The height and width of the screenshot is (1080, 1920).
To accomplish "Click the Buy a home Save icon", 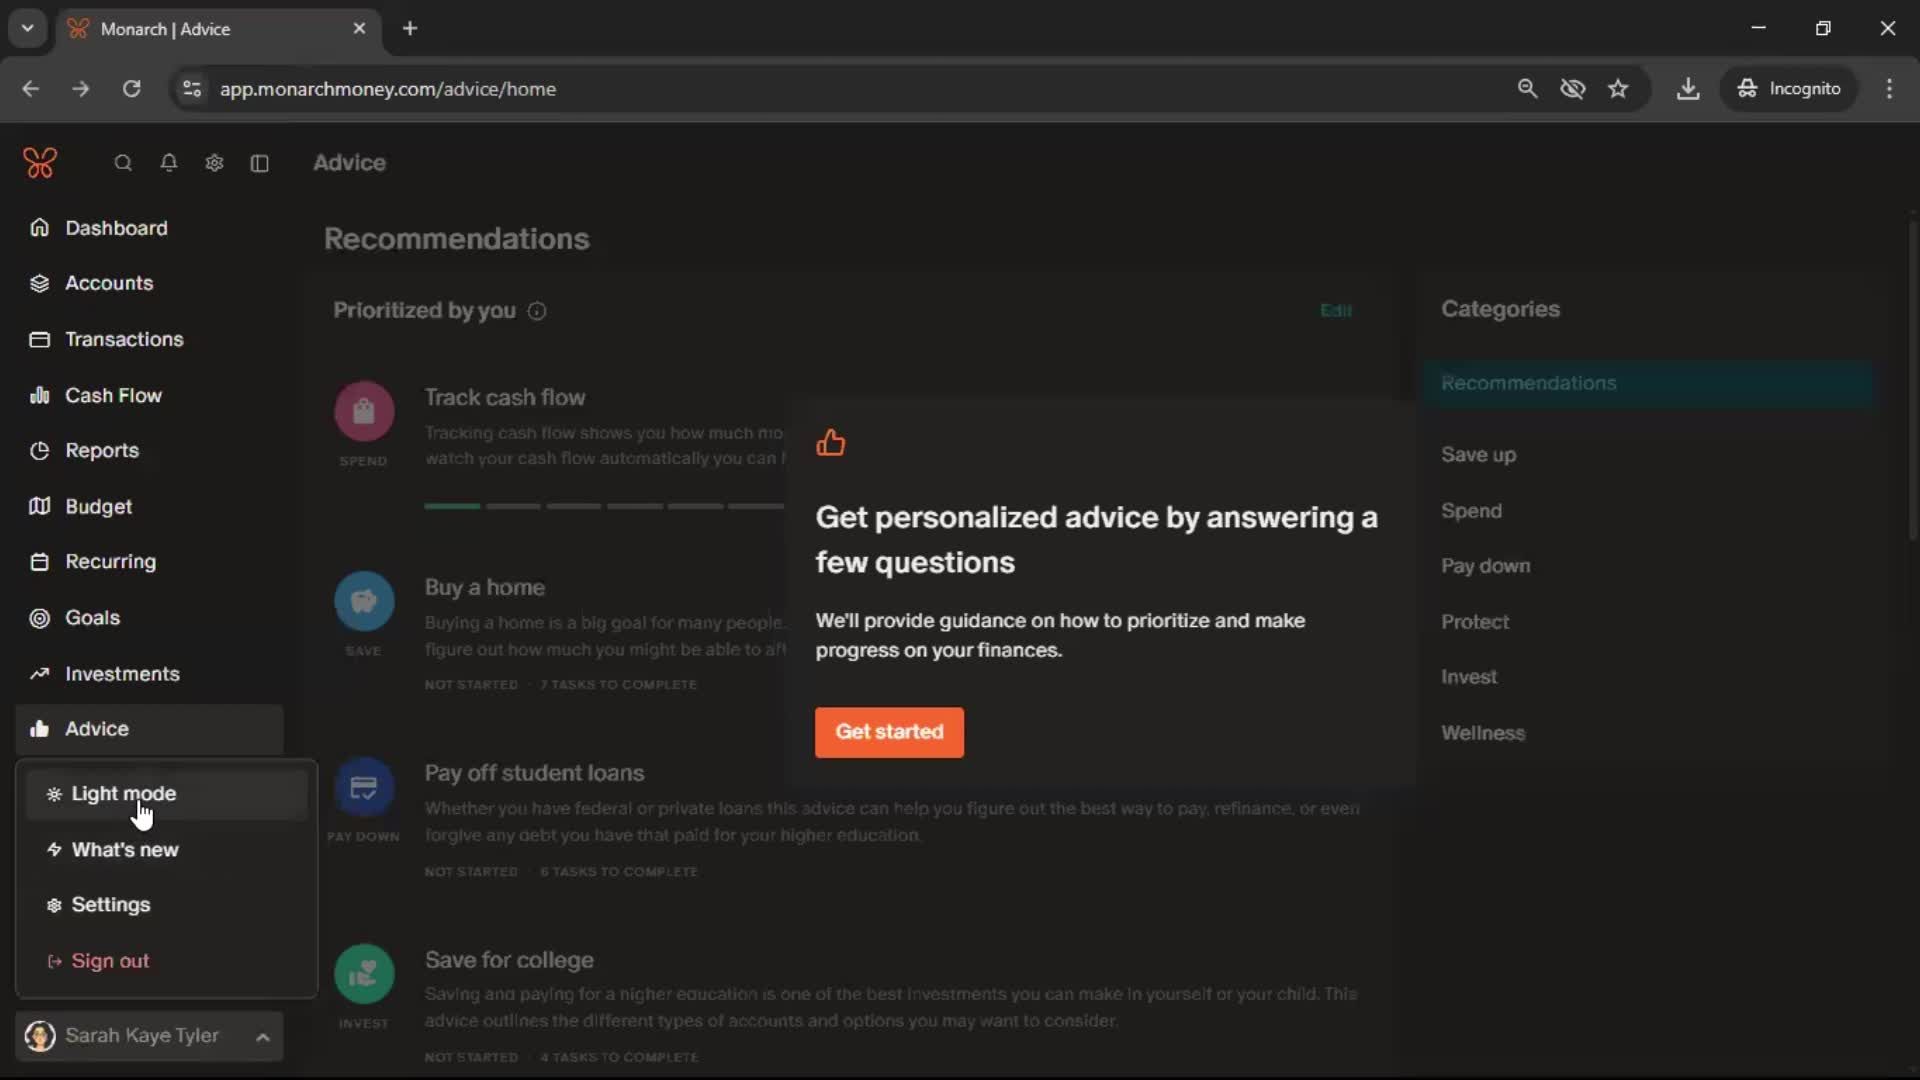I will click(364, 601).
